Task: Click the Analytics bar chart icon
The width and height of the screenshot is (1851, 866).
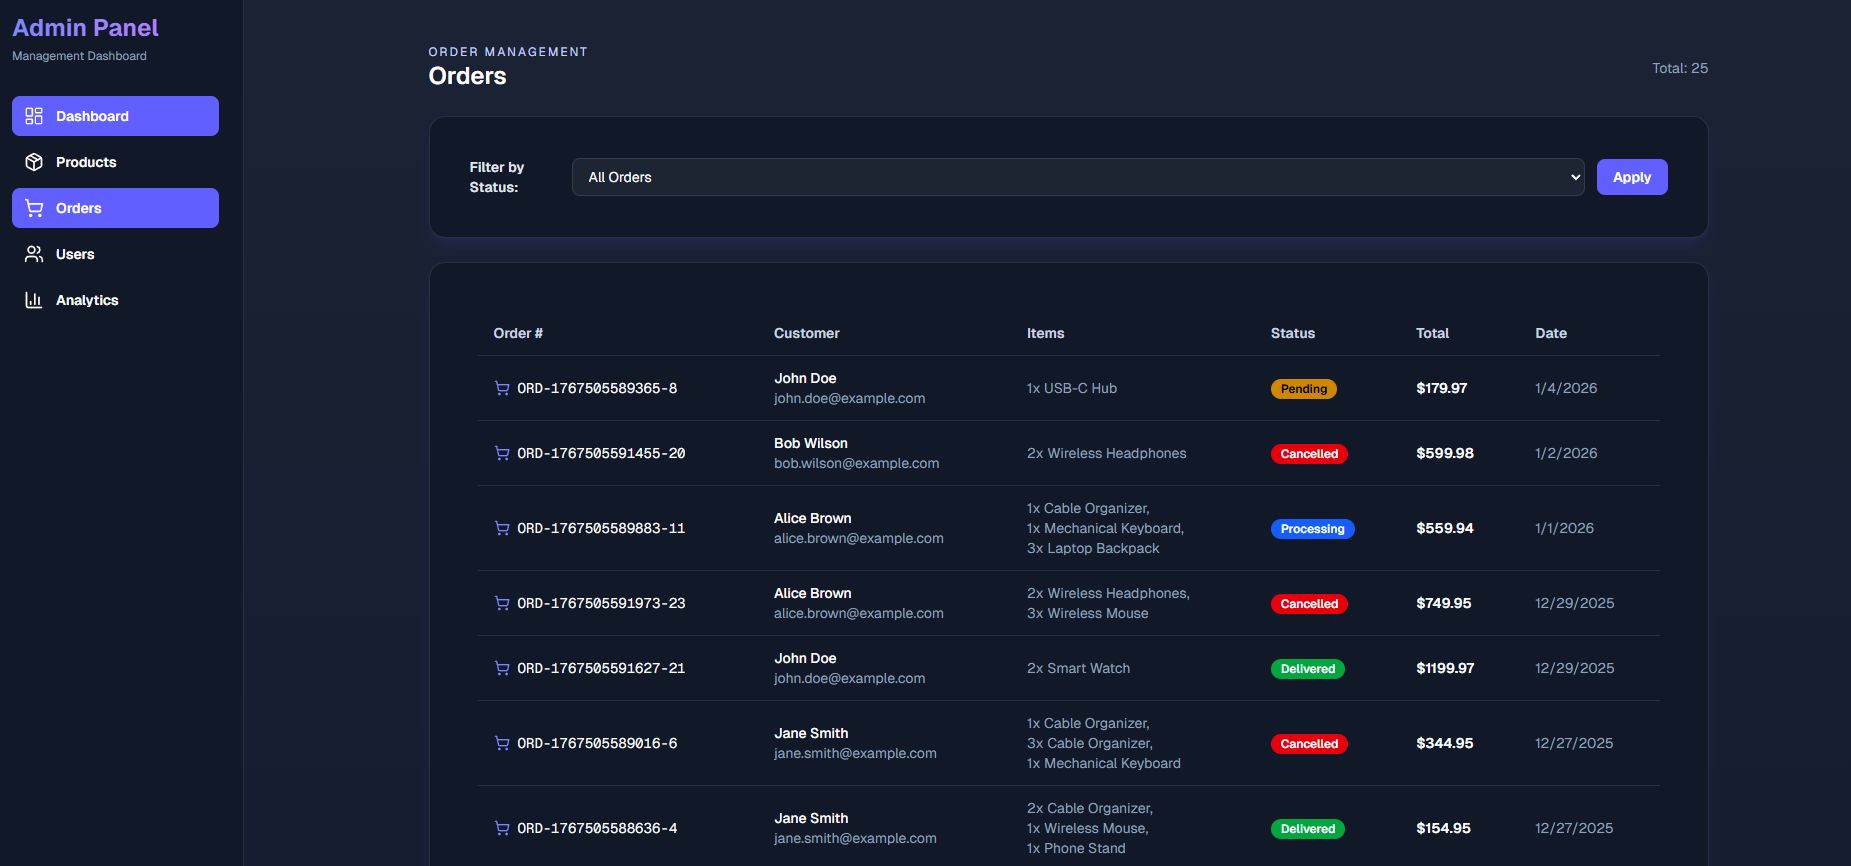Action: (34, 300)
